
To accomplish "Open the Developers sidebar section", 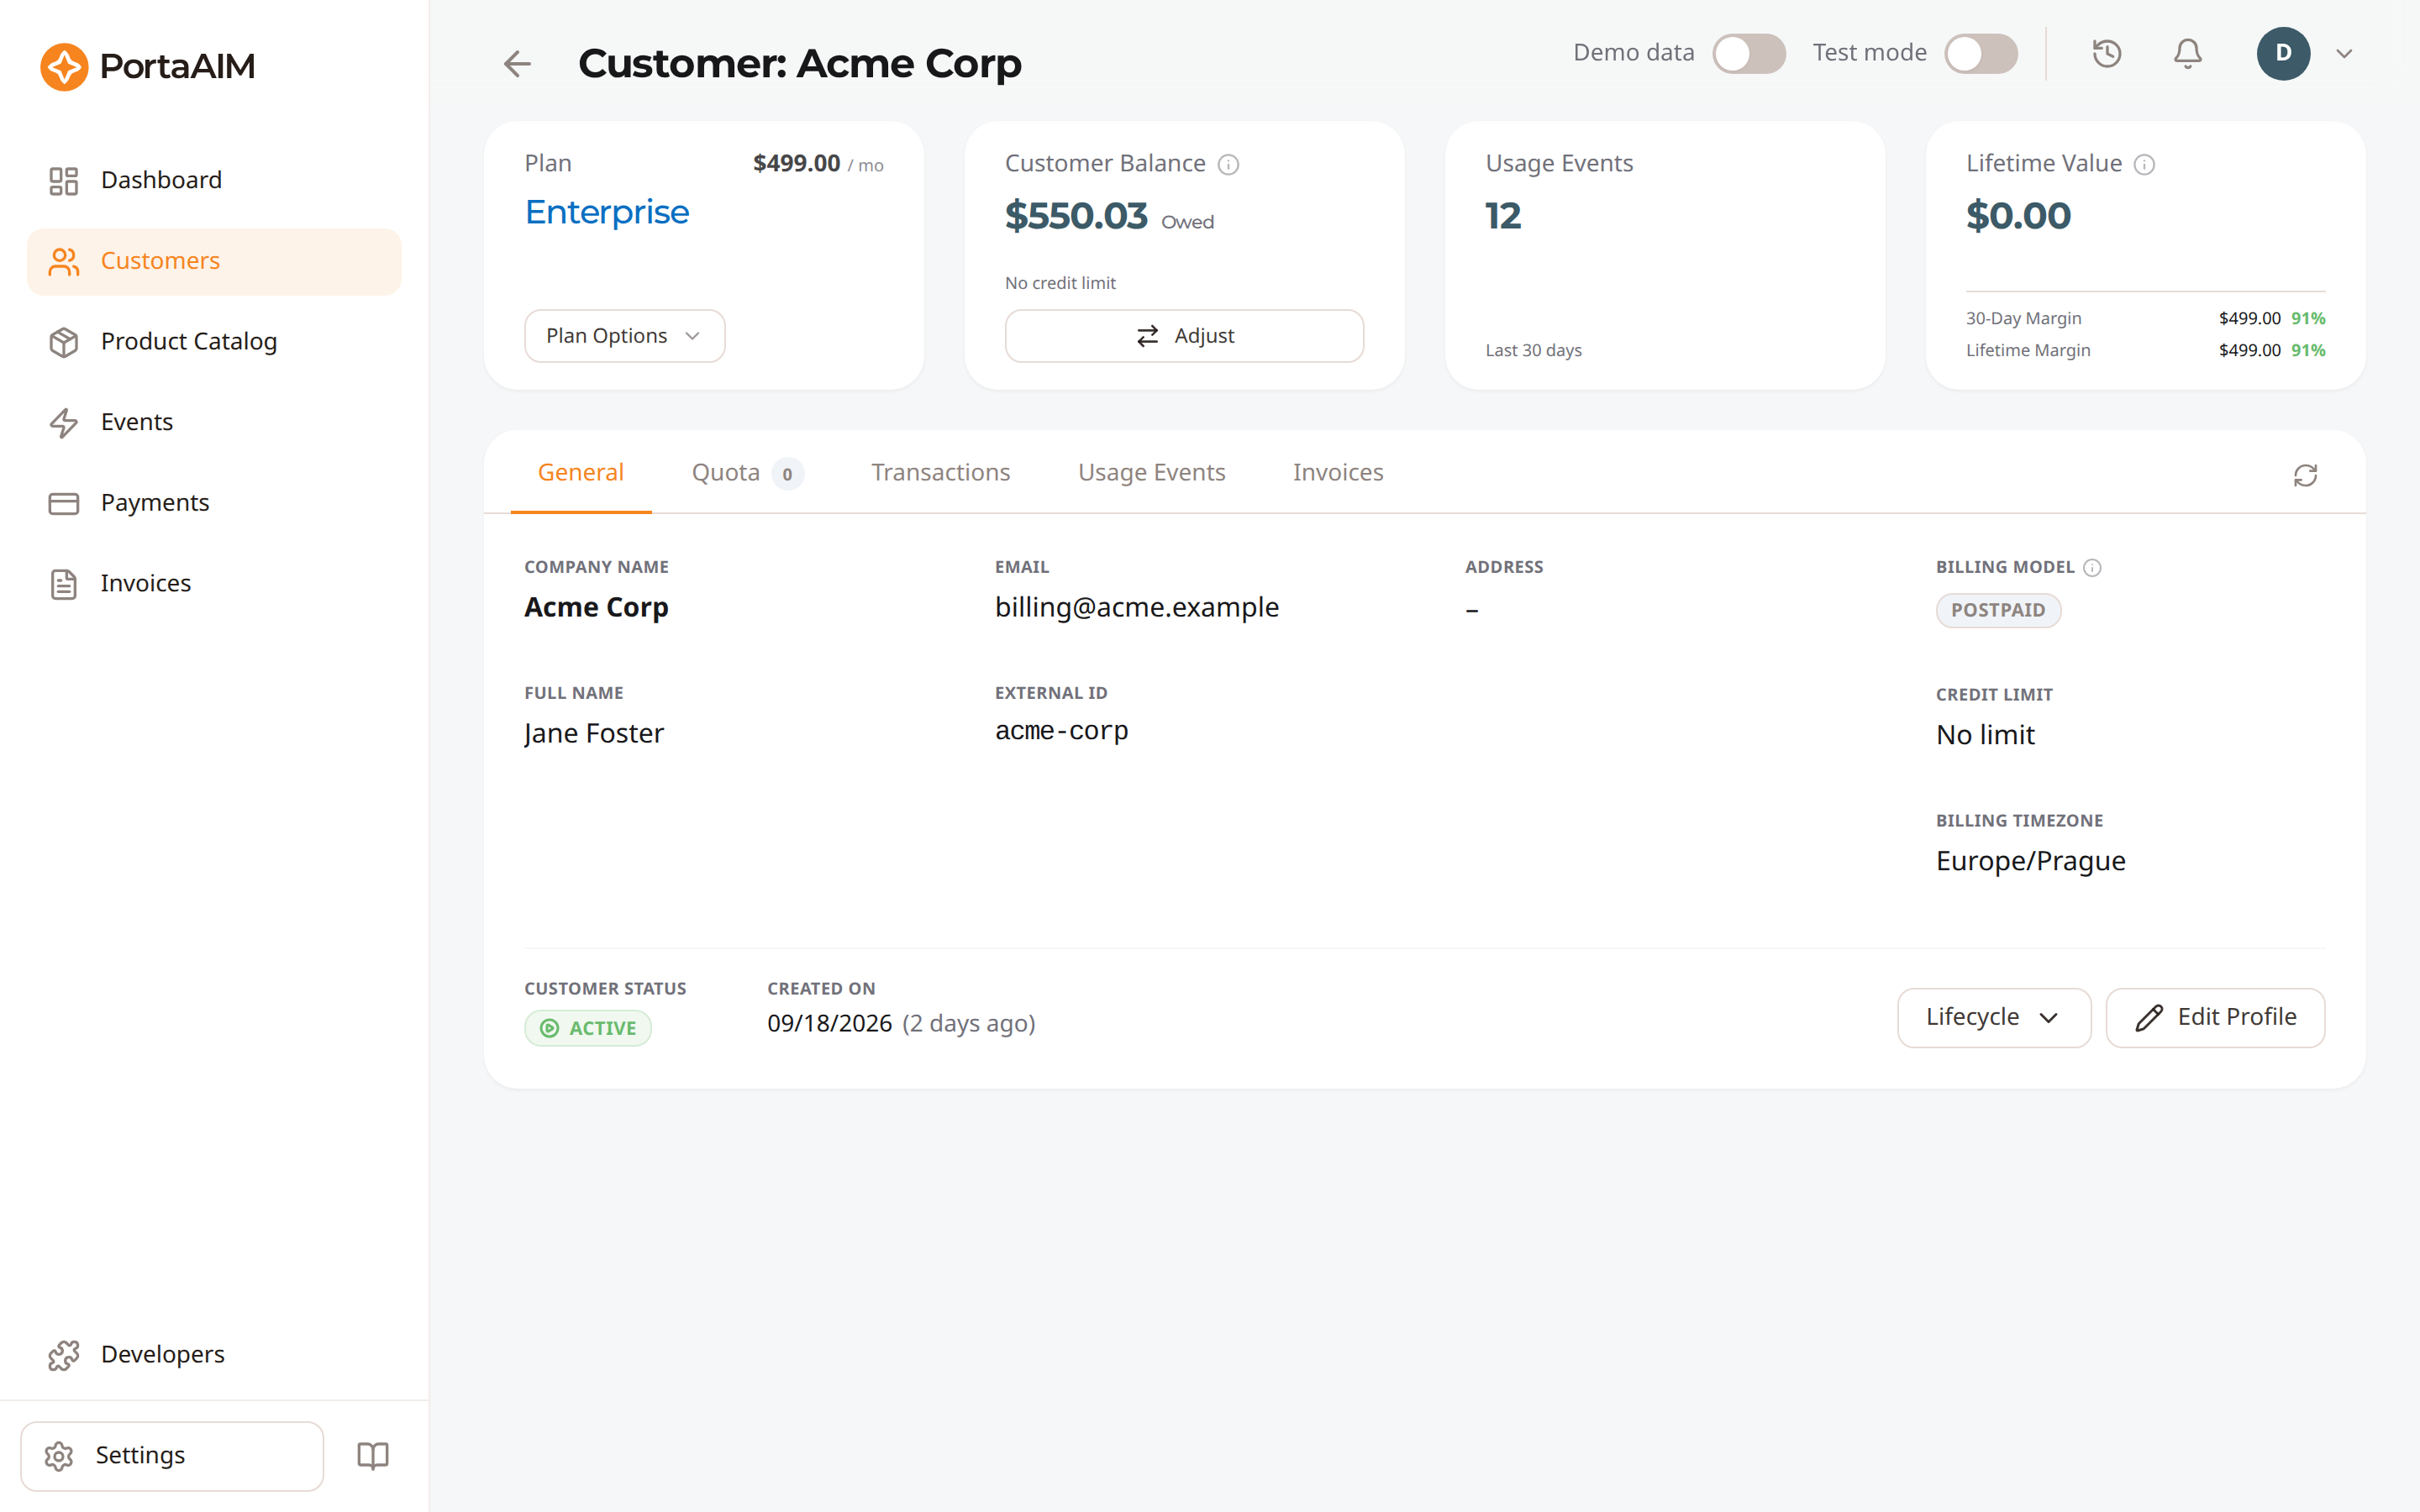I will tap(214, 1354).
